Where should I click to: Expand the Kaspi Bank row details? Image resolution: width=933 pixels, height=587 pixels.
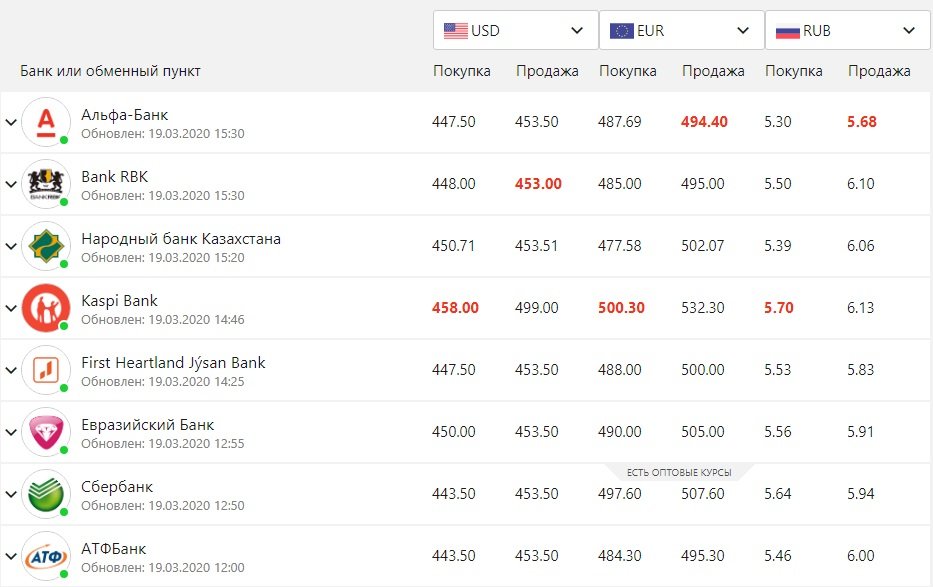coord(11,308)
